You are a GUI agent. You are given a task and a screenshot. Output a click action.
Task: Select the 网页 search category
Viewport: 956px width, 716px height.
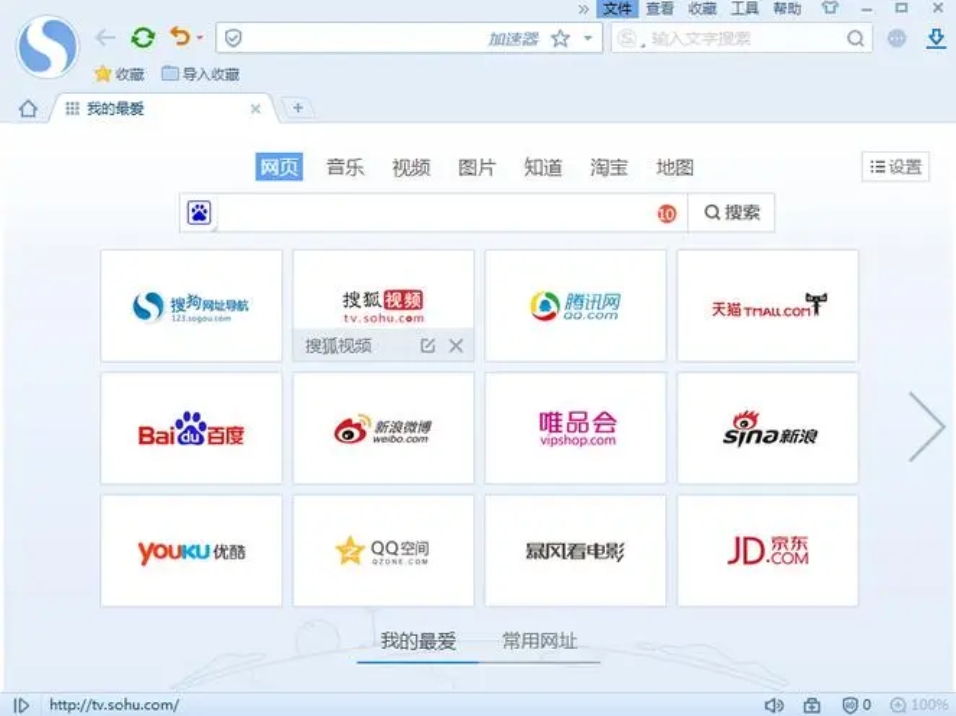[x=279, y=166]
